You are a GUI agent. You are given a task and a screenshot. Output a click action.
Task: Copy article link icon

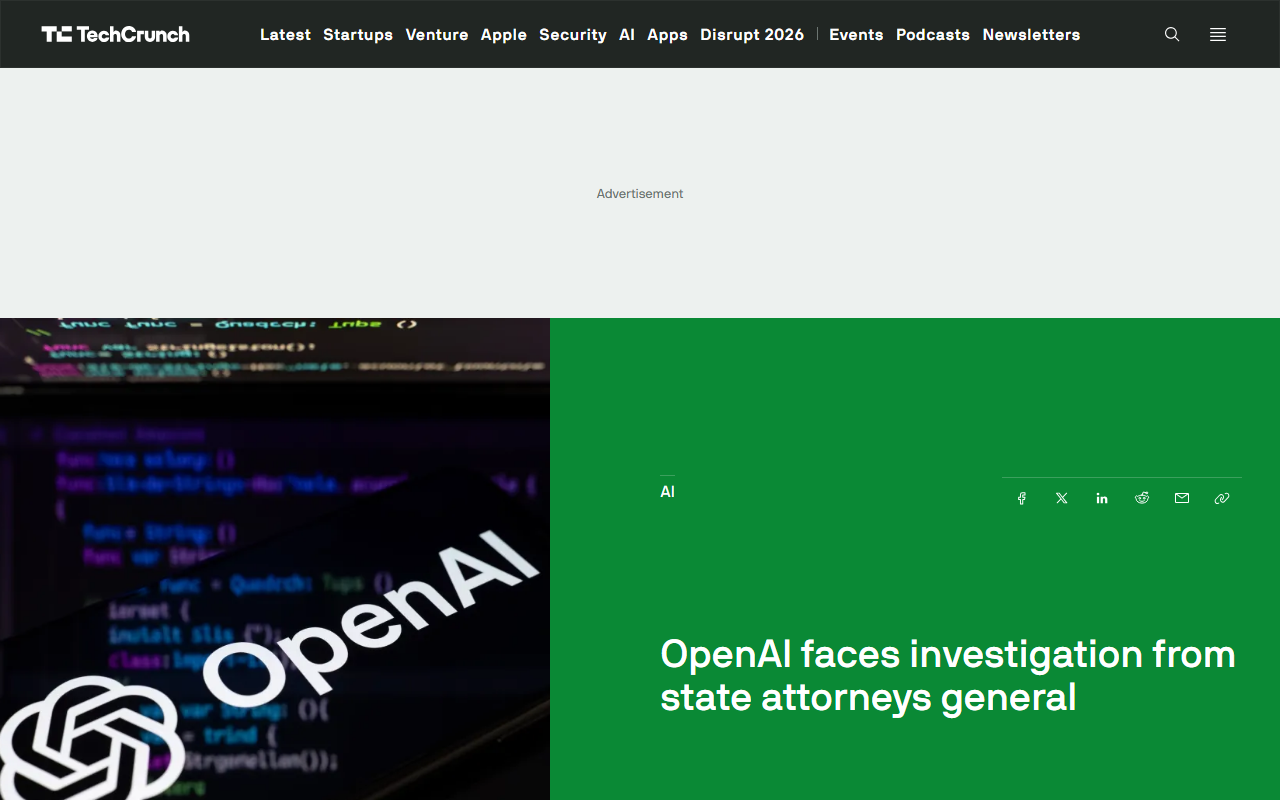(1222, 498)
